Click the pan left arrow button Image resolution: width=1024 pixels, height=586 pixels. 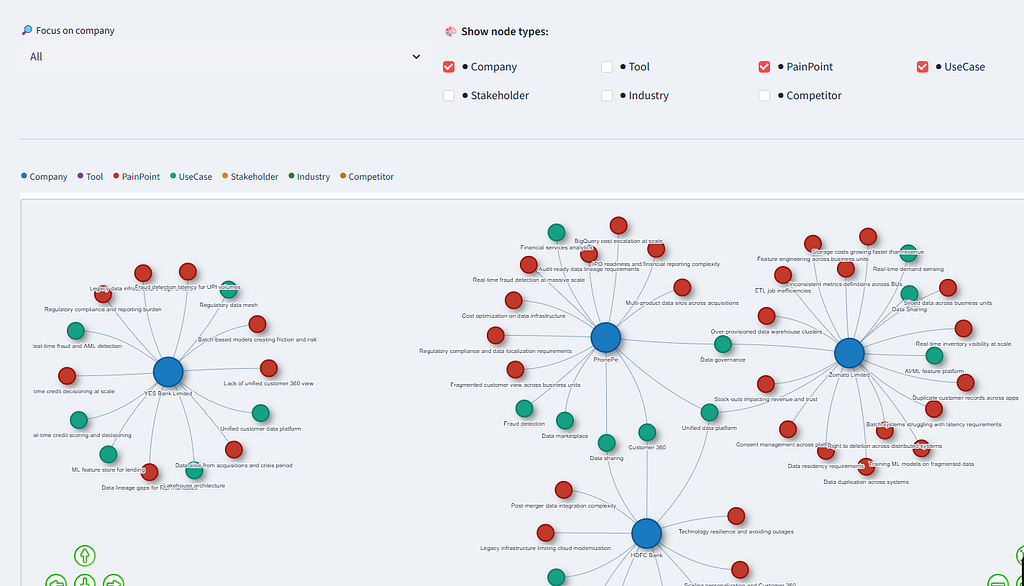click(56, 580)
